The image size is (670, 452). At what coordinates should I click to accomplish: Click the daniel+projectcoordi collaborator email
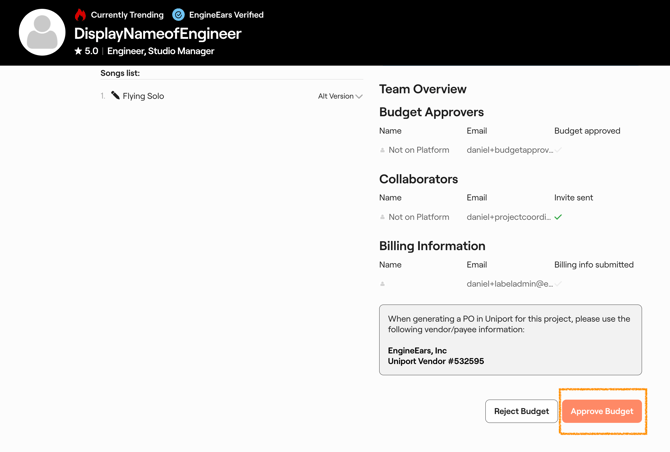tap(508, 217)
